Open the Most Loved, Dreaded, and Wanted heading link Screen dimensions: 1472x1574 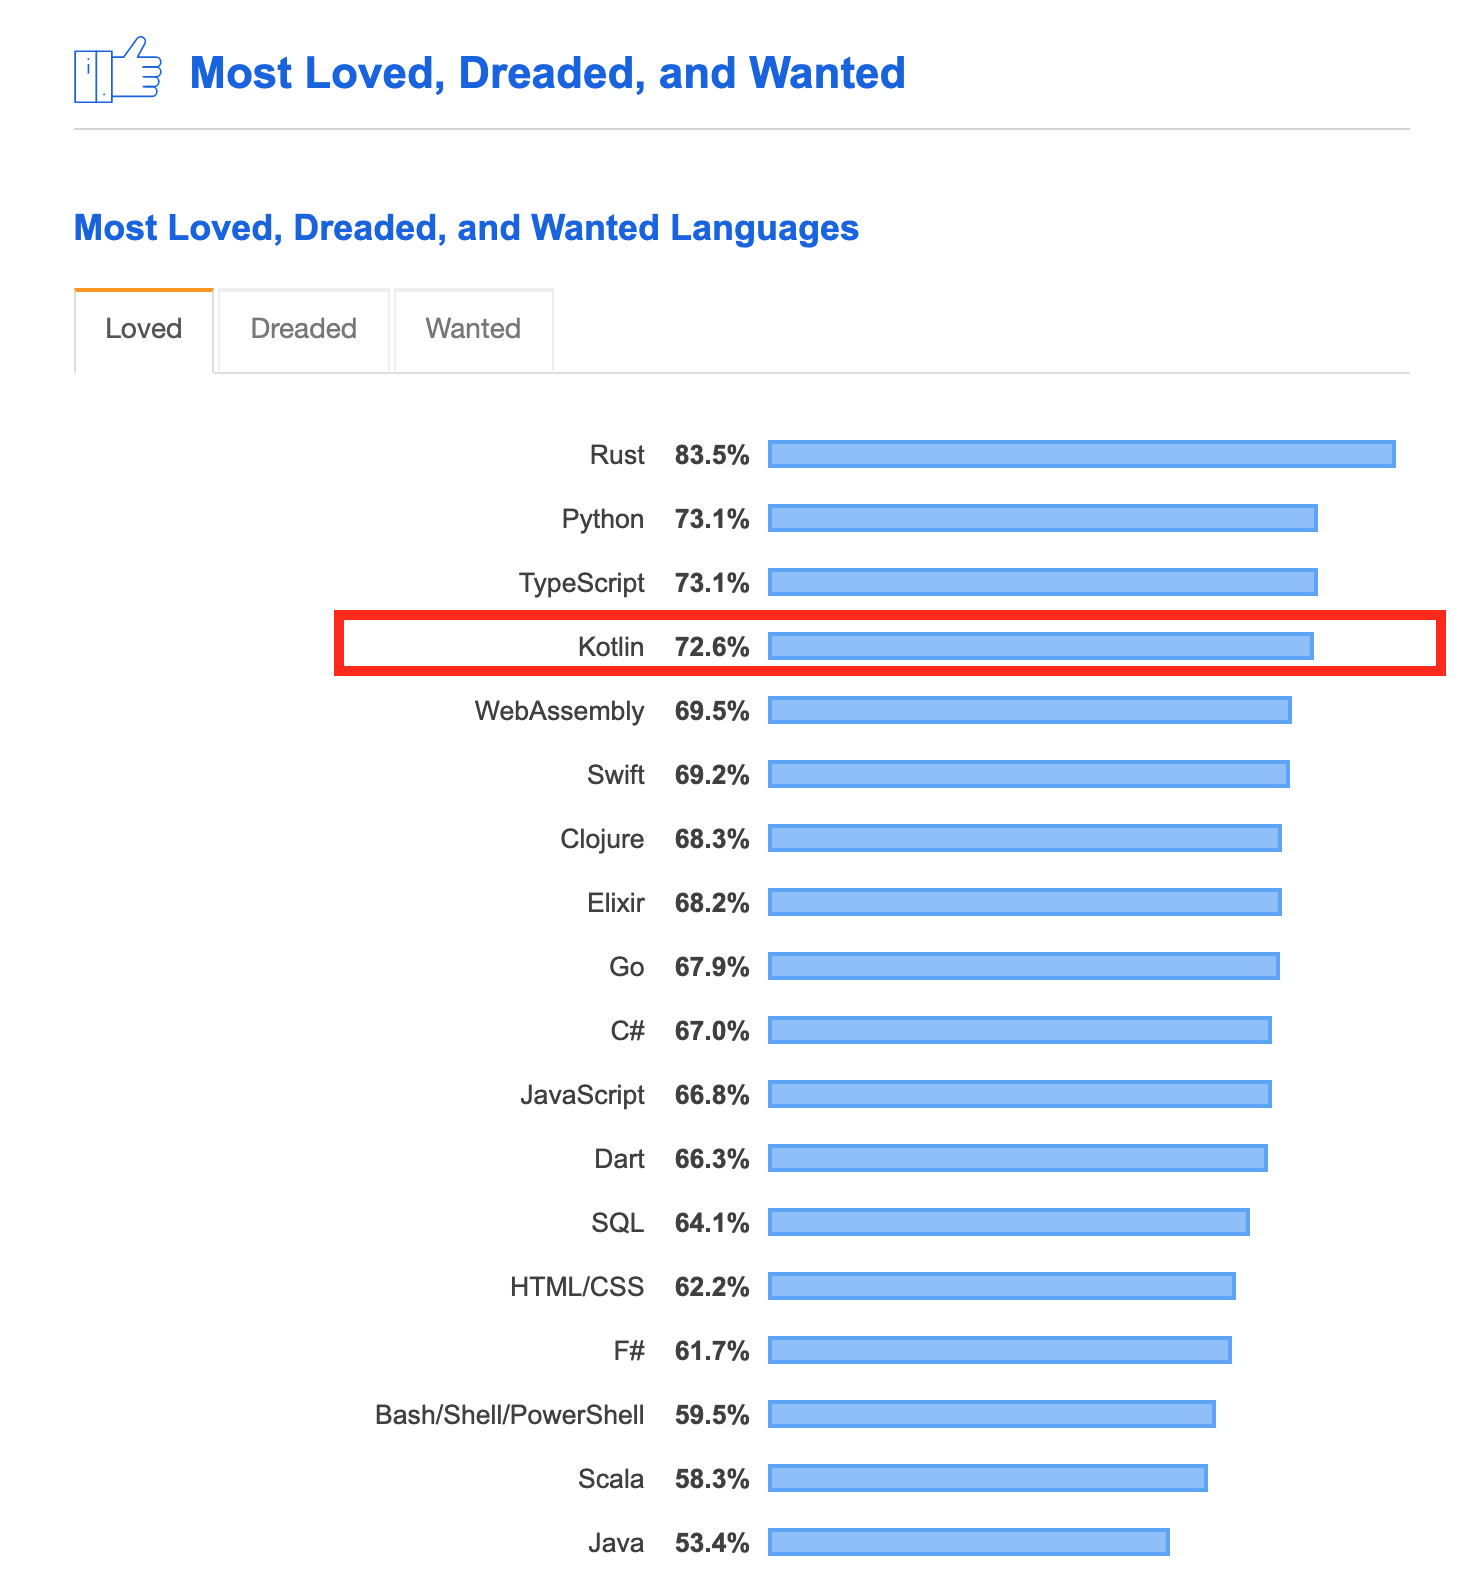coord(548,72)
